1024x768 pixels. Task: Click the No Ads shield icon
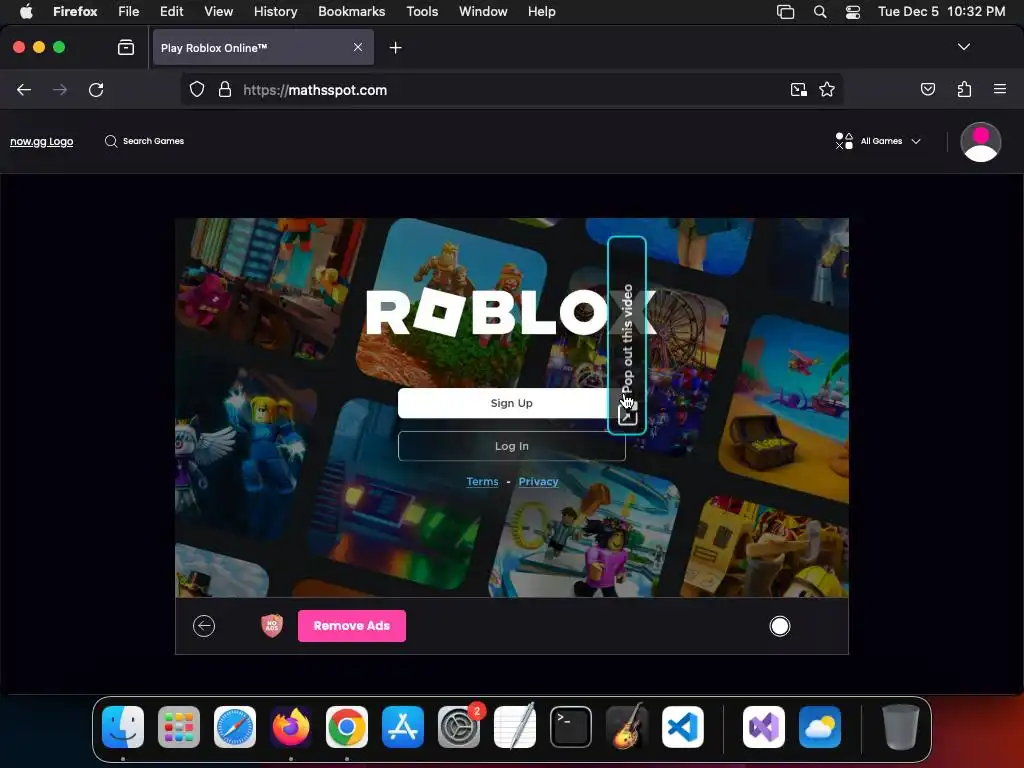click(272, 626)
